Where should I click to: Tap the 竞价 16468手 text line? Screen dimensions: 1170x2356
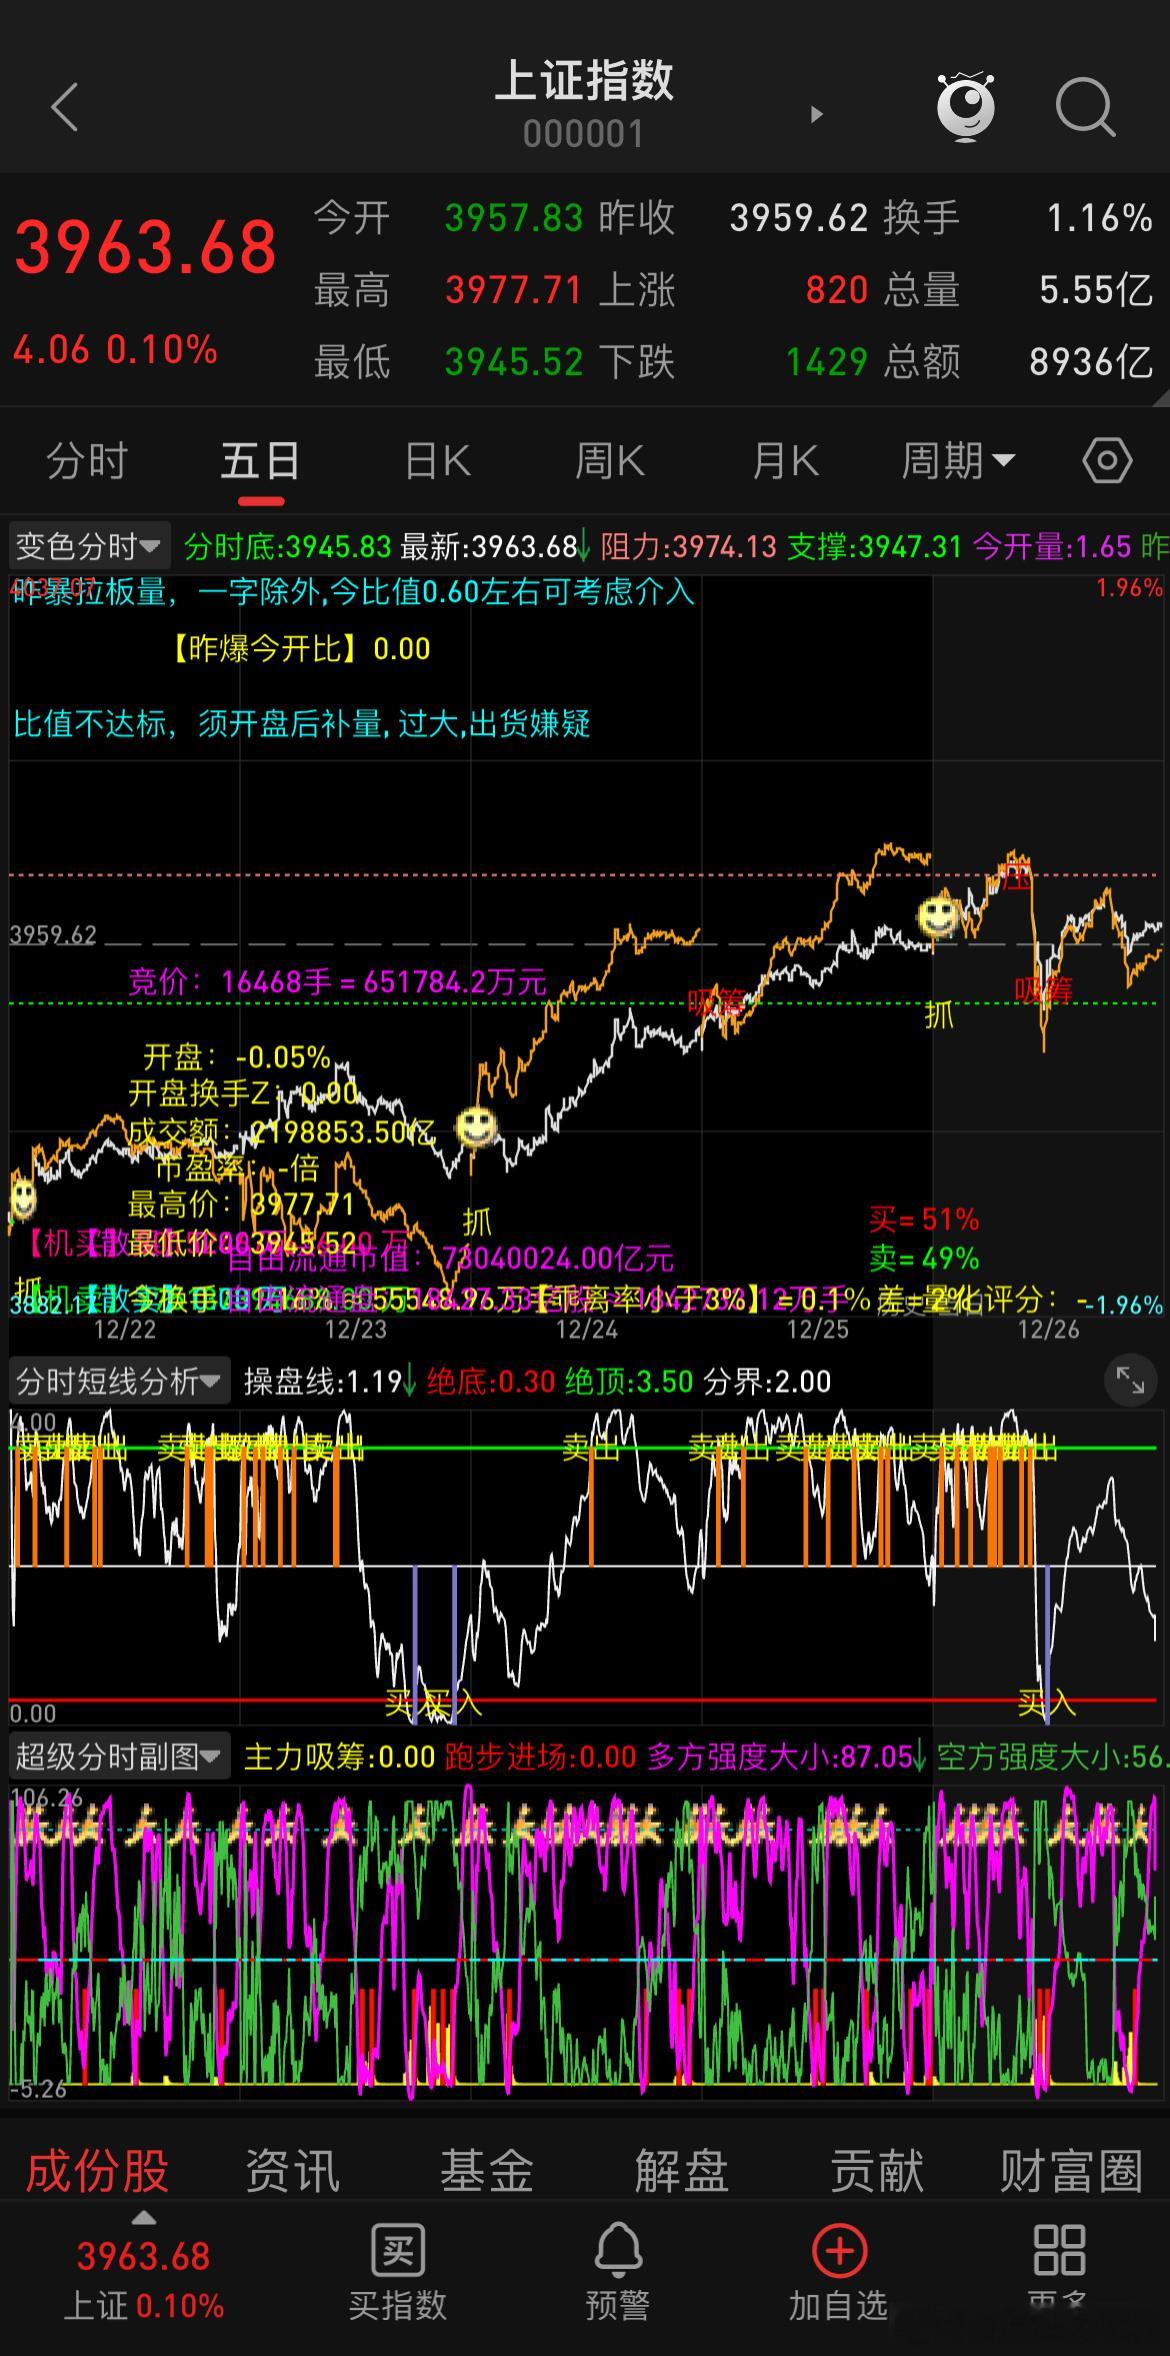337,981
